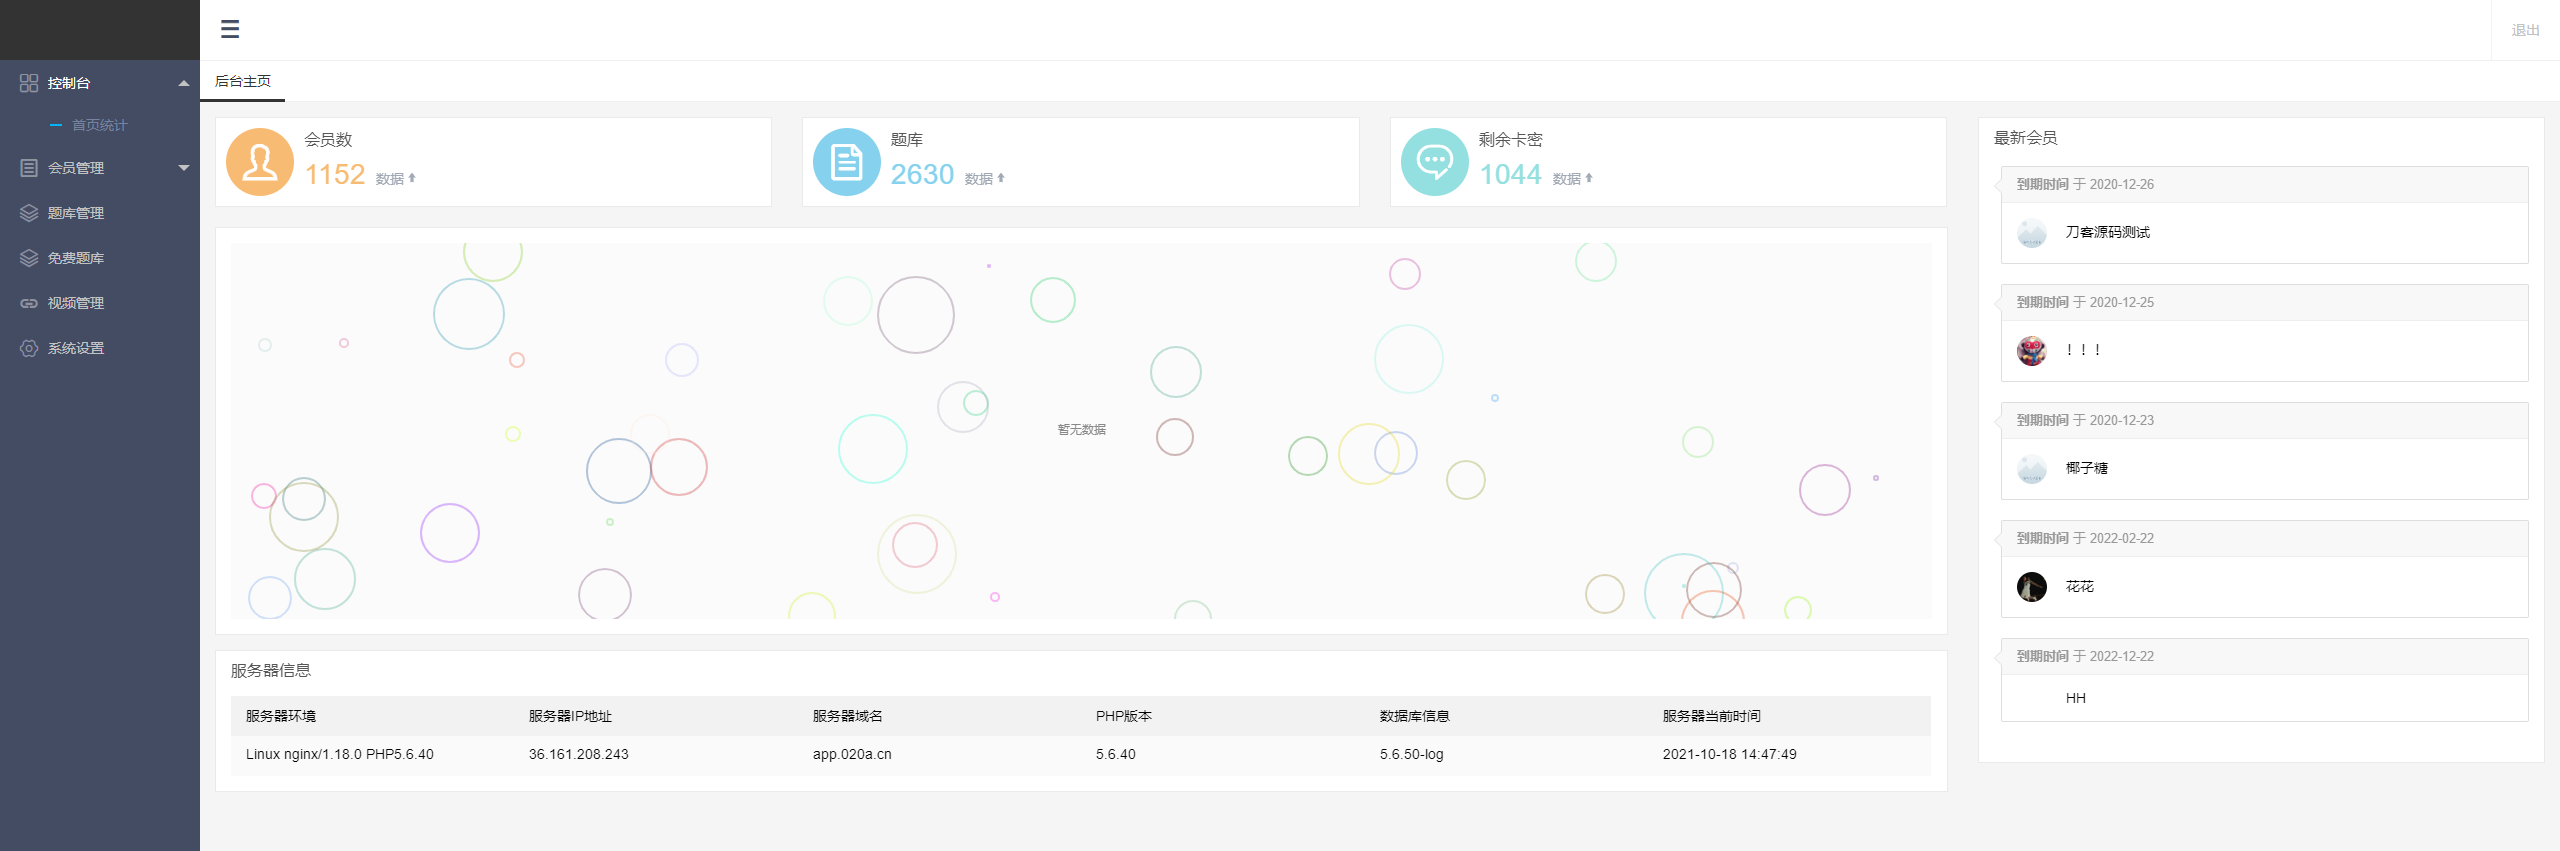This screenshot has height=851, width=2560.
Task: Click the 退出 logout link
Action: point(2525,30)
